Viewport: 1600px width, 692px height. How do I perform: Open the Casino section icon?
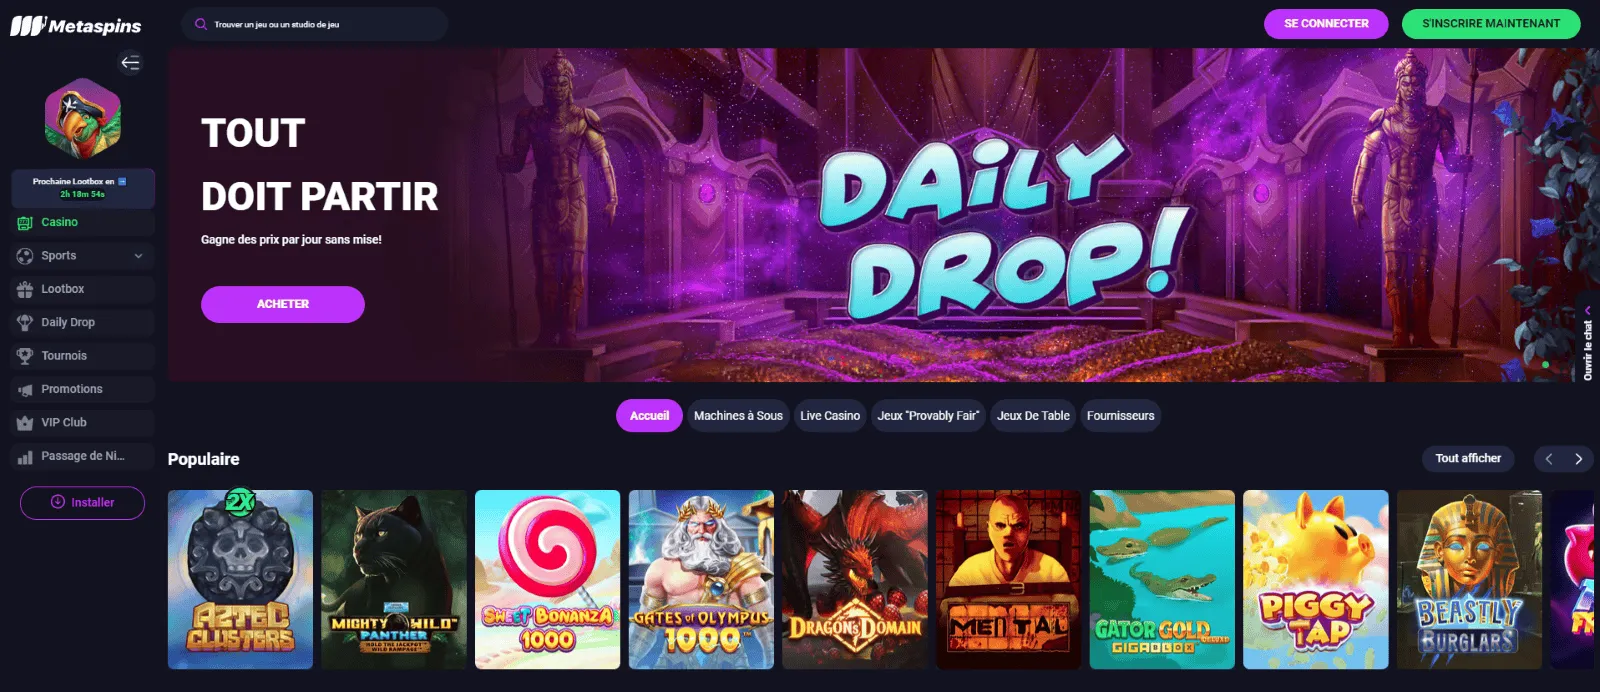[x=25, y=223]
